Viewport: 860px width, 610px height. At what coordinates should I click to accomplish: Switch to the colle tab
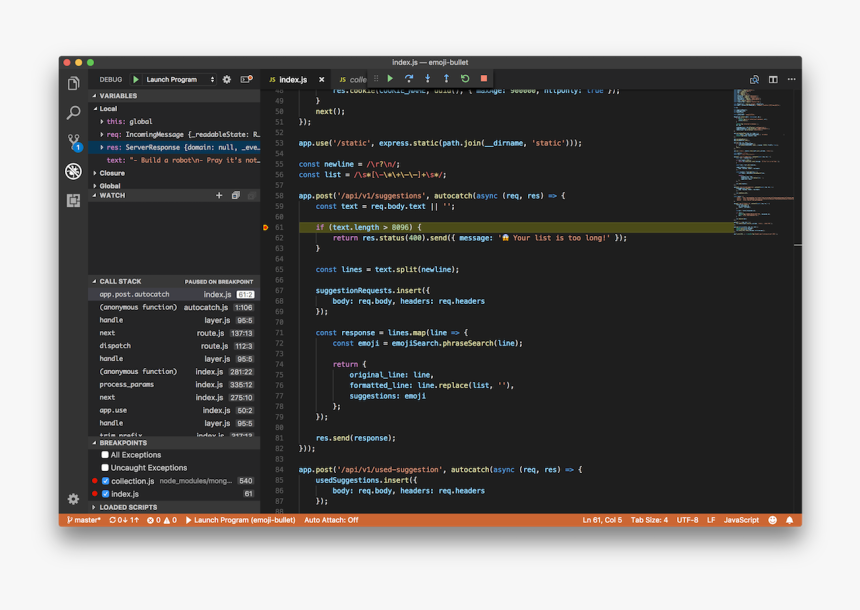(x=355, y=77)
